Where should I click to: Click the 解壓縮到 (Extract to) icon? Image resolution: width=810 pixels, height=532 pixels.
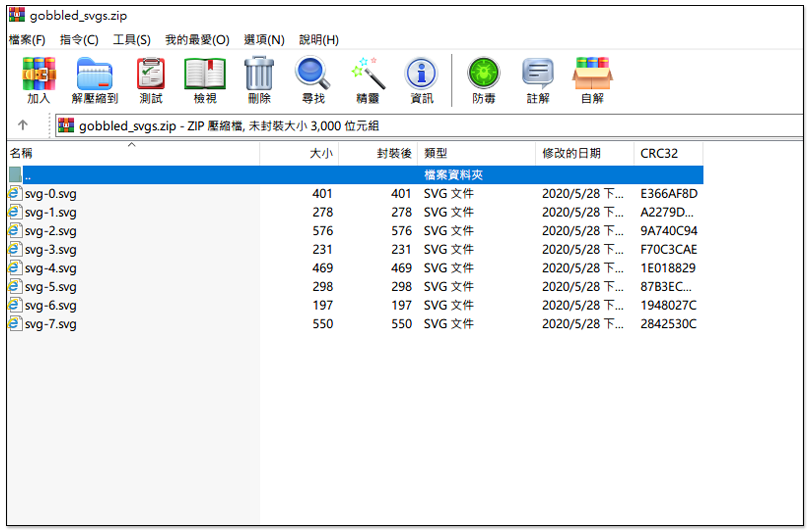coord(95,74)
